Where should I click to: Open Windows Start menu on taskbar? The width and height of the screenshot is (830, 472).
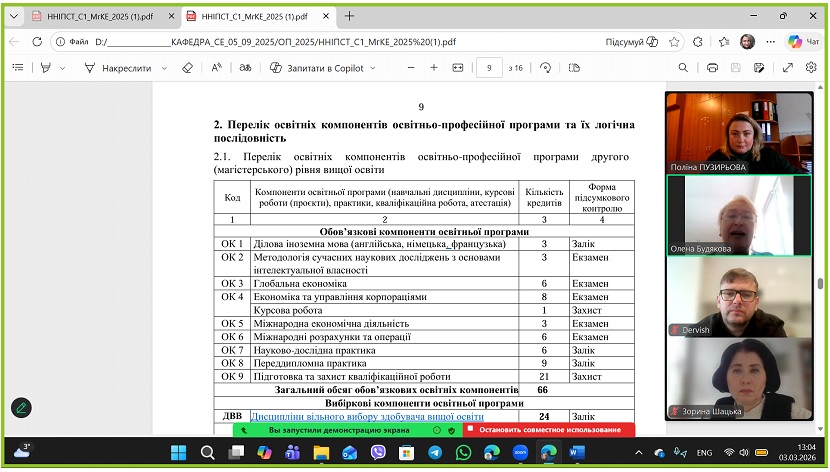pyautogui.click(x=178, y=452)
